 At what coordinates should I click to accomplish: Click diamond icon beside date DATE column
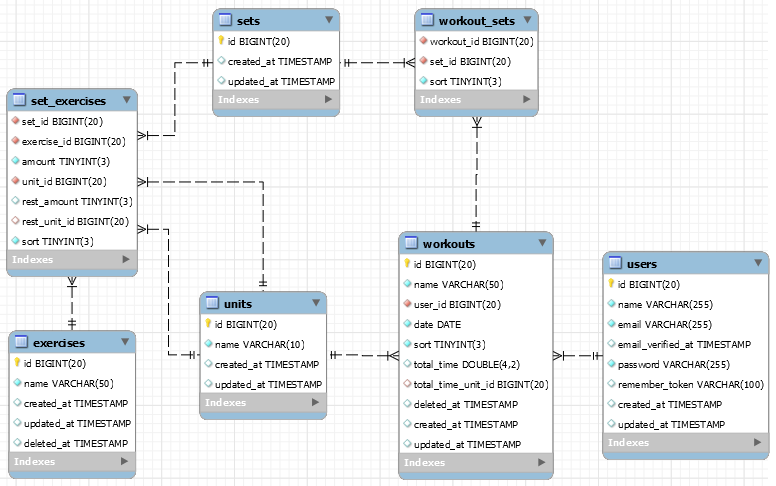pyautogui.click(x=407, y=324)
